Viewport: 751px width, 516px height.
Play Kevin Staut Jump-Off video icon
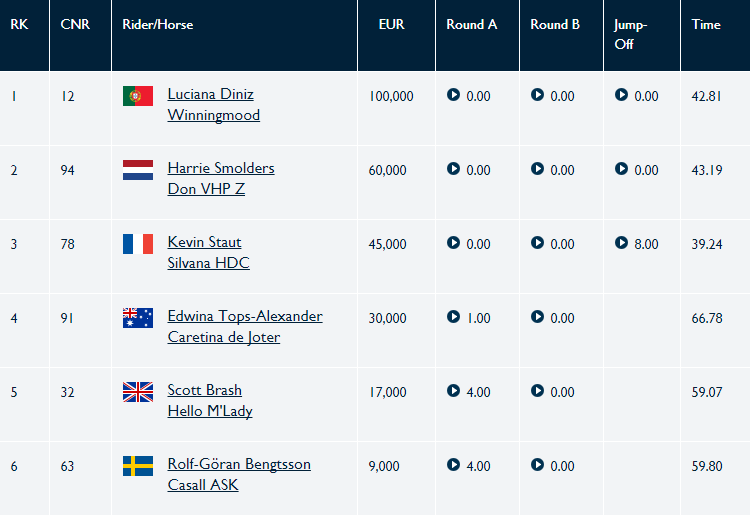(621, 243)
